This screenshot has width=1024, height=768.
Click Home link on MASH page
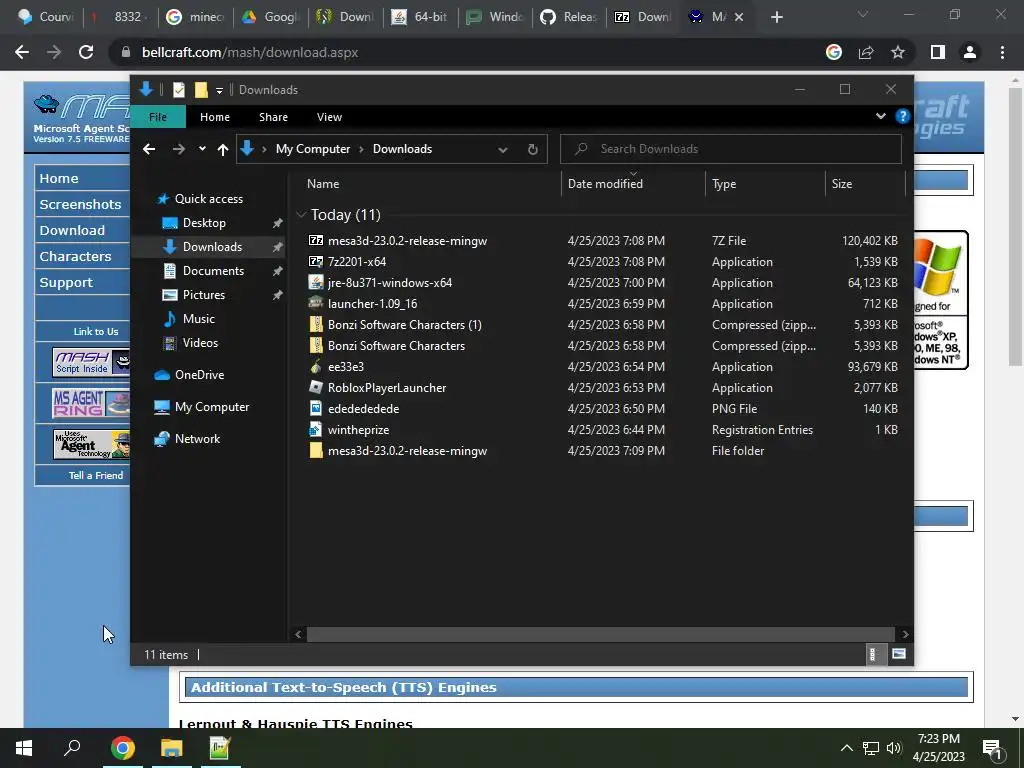pos(59,178)
